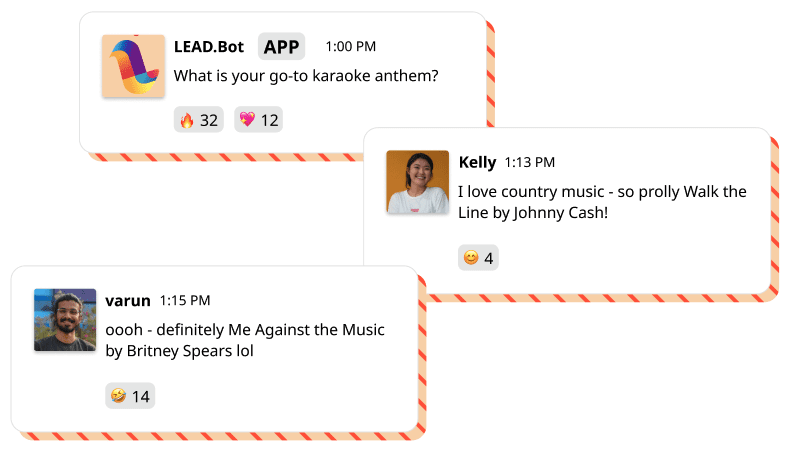This screenshot has width=790, height=451.
Task: Open Kelly's username link
Action: click(x=477, y=162)
